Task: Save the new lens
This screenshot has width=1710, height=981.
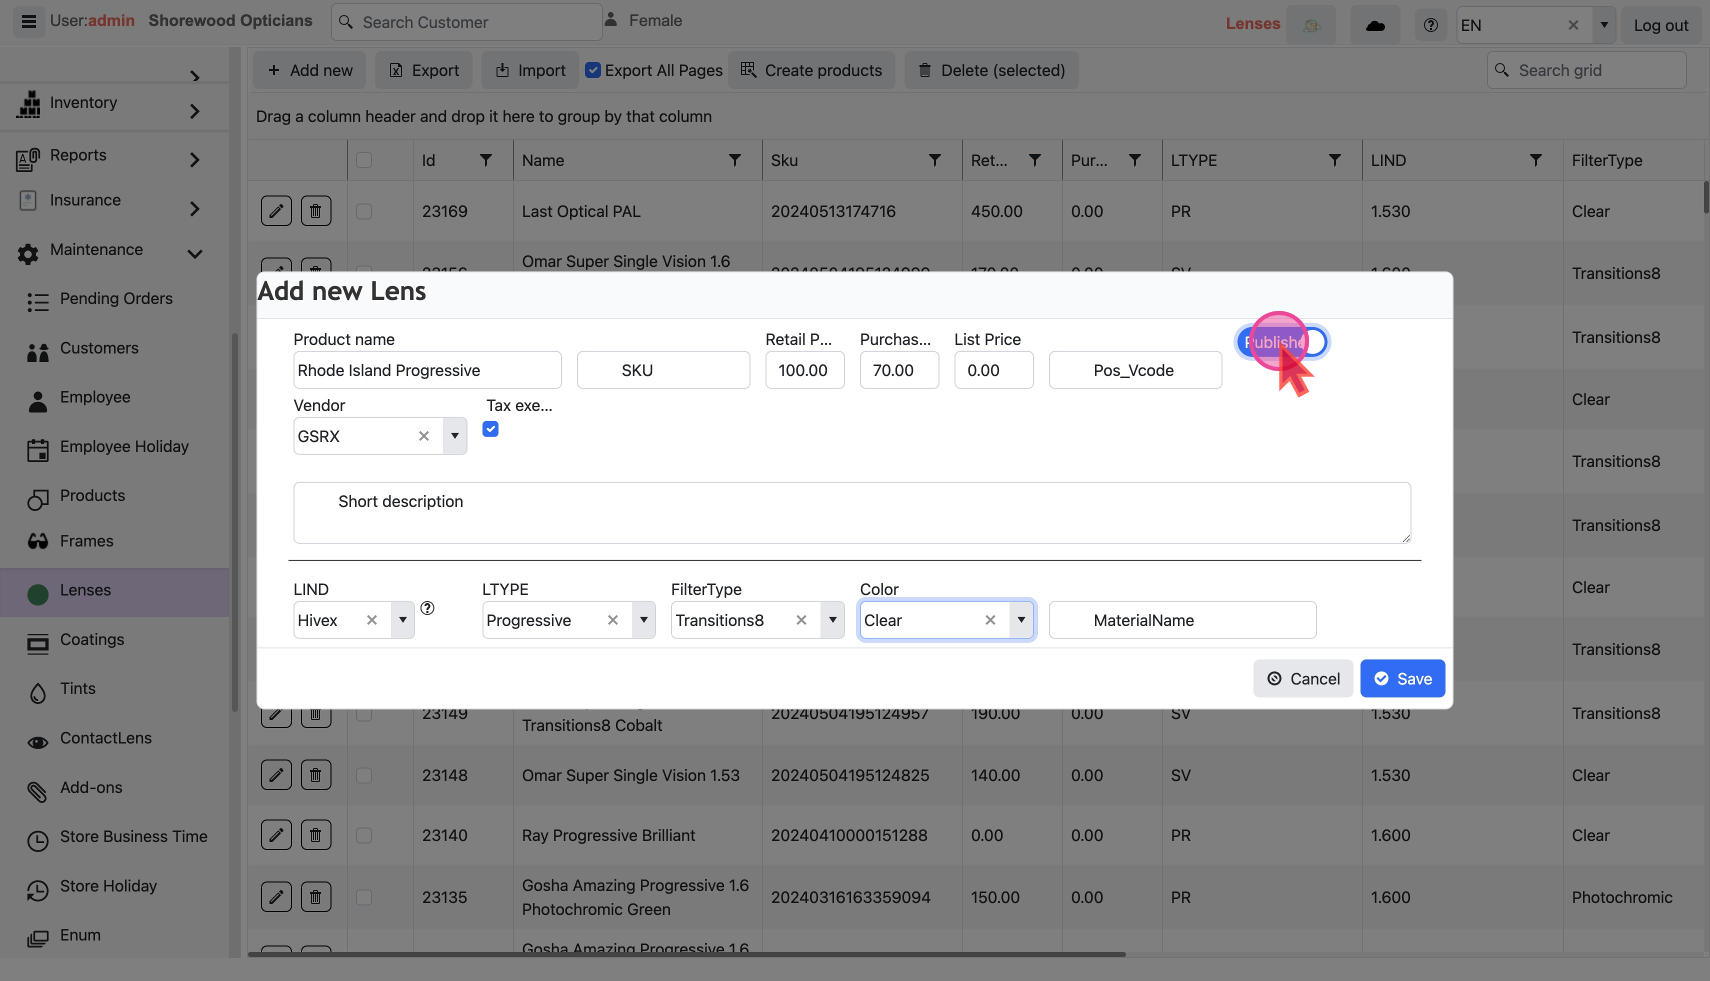Action: coord(1402,679)
